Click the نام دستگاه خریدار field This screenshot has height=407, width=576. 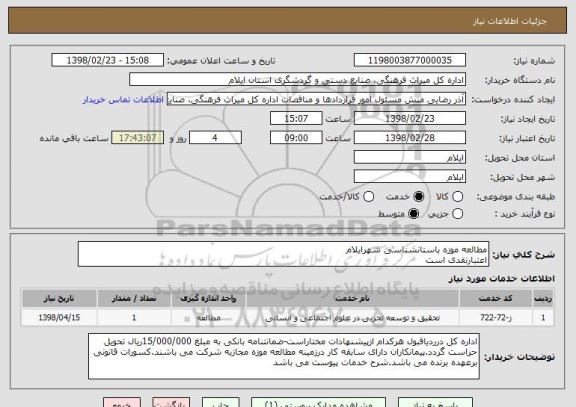pos(298,80)
